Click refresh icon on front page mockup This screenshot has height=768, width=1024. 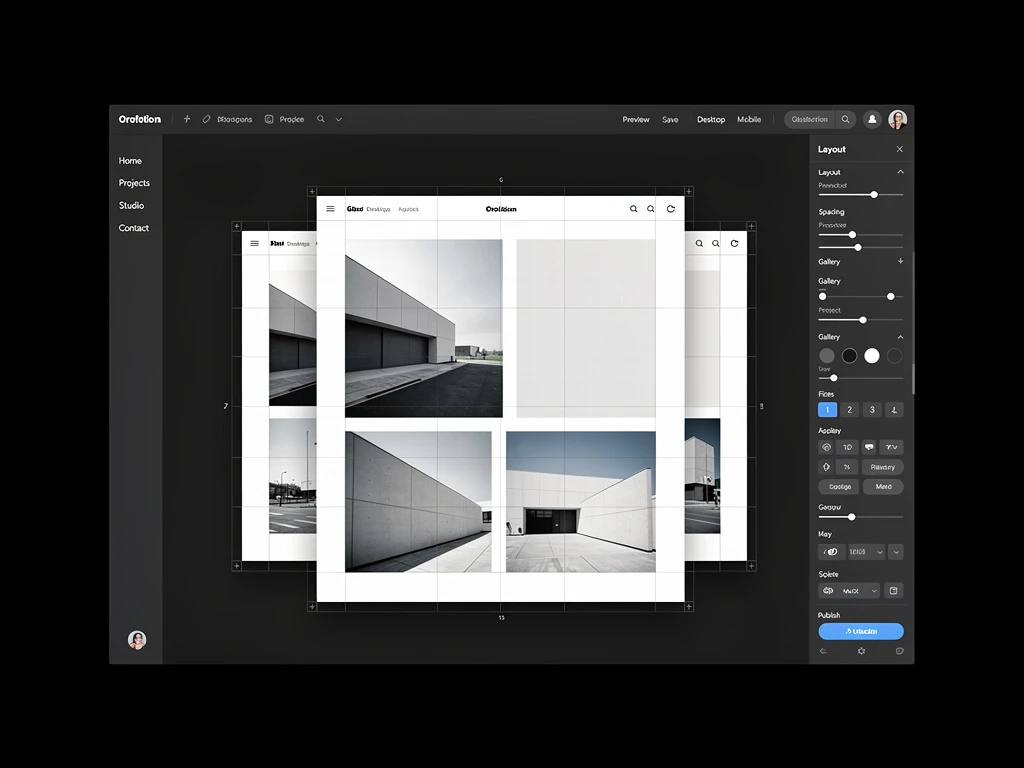(671, 209)
